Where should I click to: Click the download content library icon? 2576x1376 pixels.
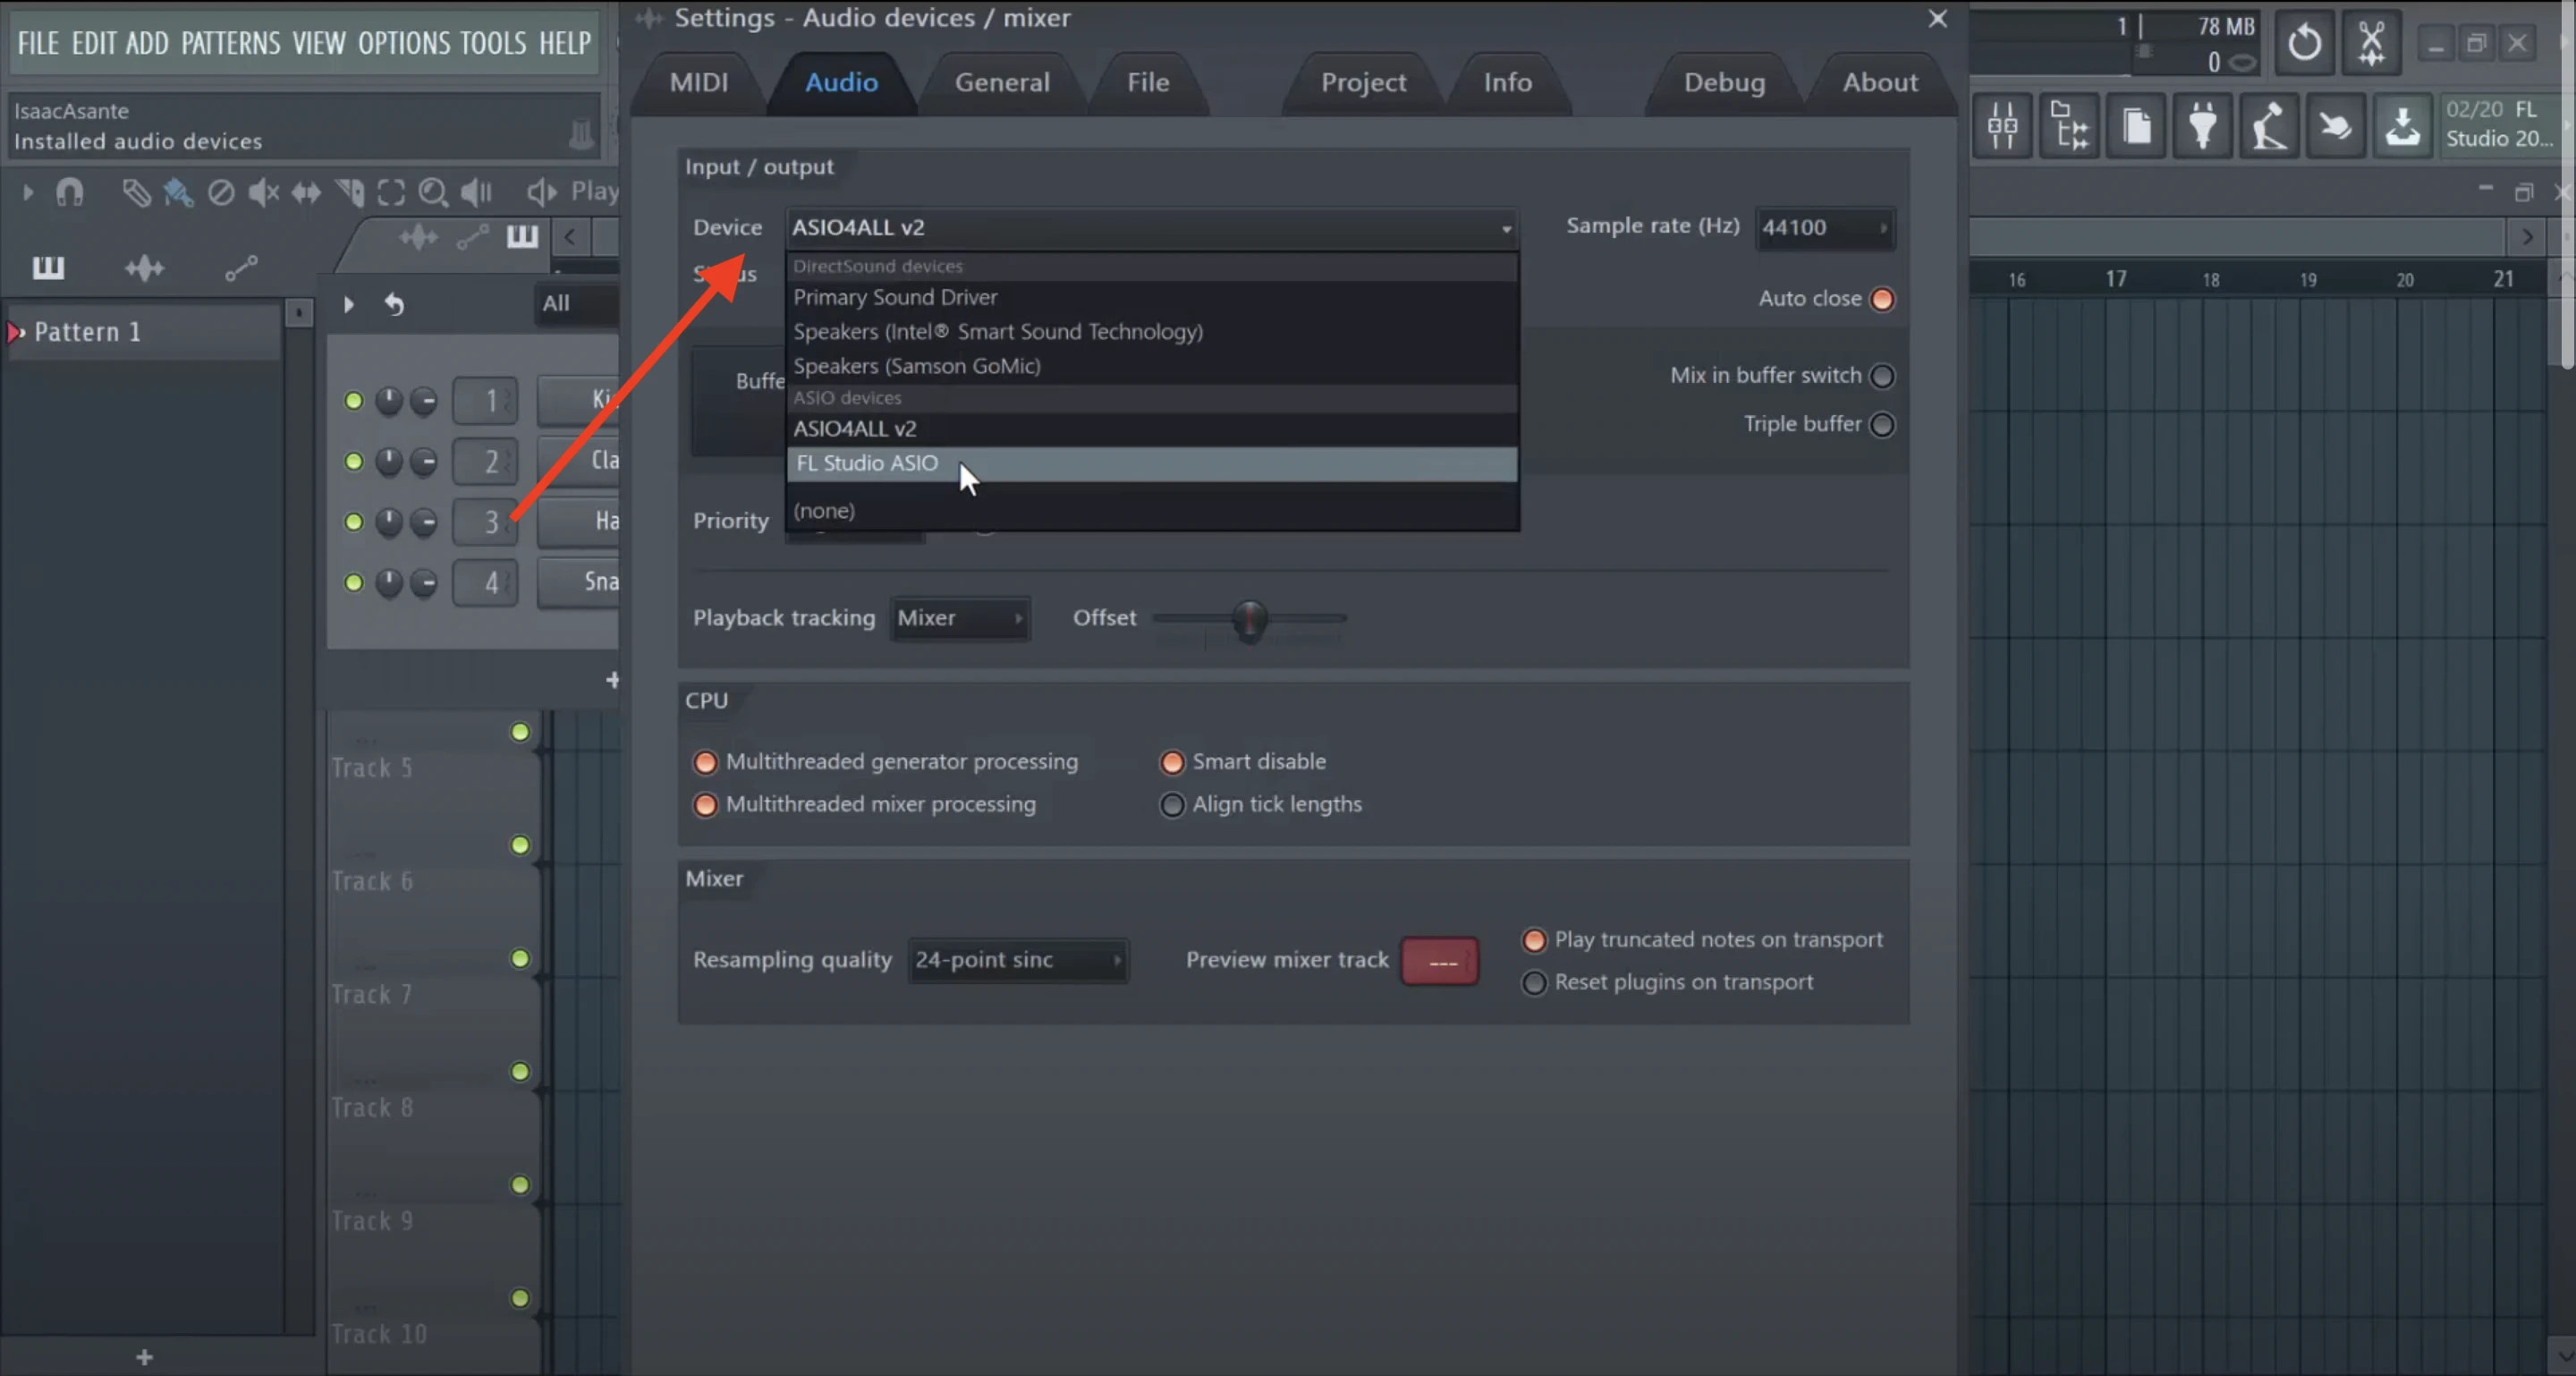(2402, 127)
